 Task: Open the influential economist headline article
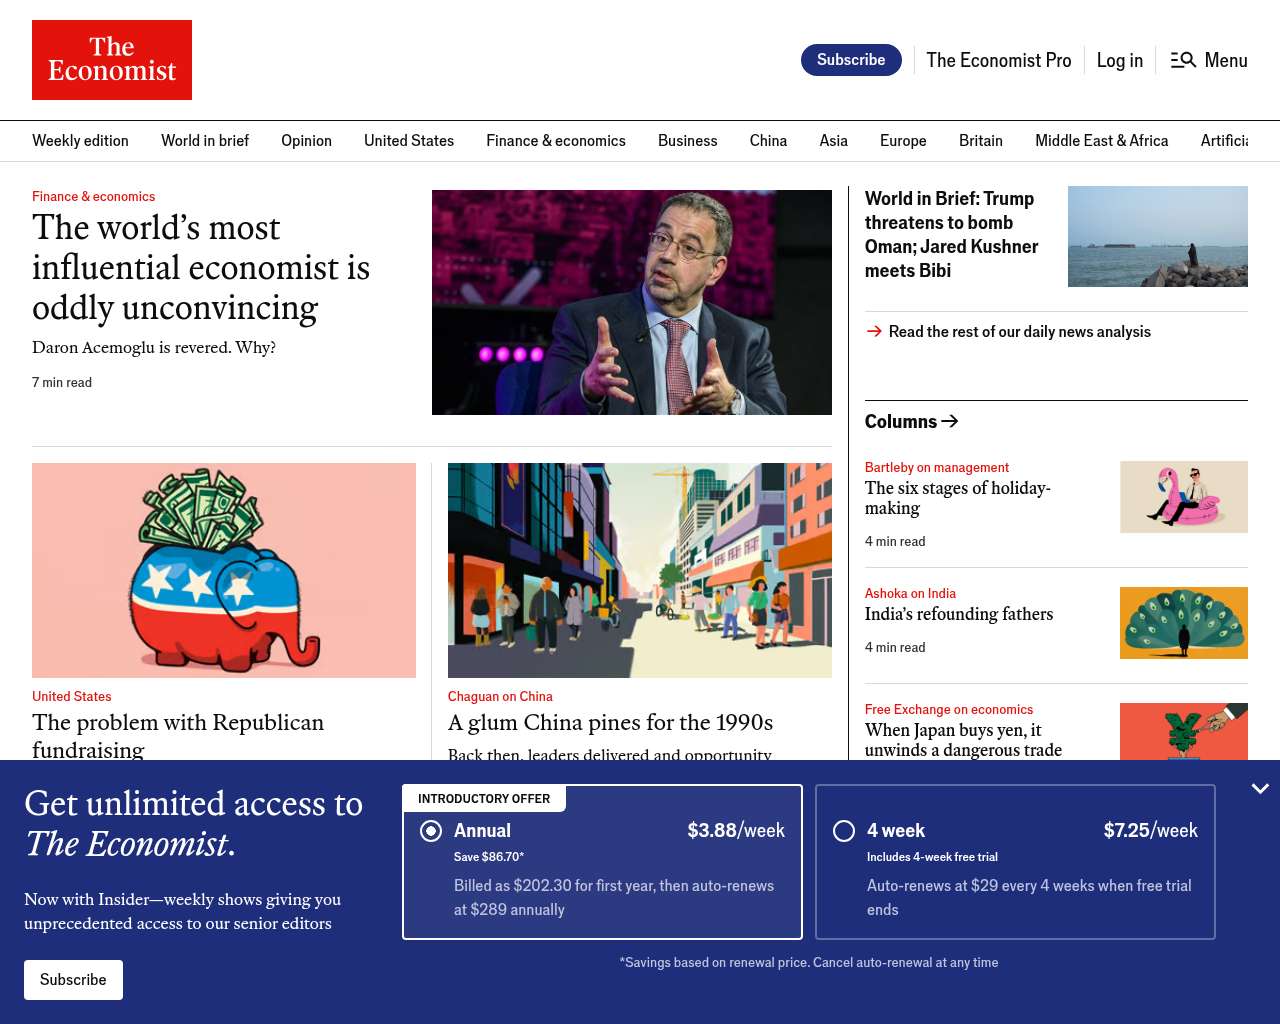(x=201, y=267)
